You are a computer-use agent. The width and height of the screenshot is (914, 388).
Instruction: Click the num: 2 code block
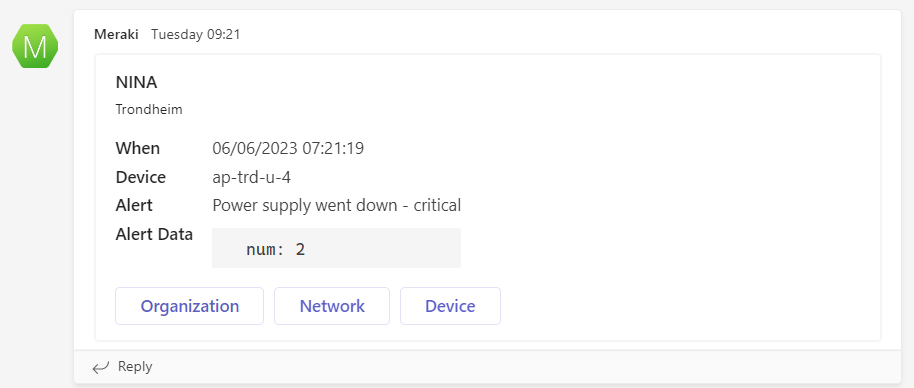(x=336, y=248)
